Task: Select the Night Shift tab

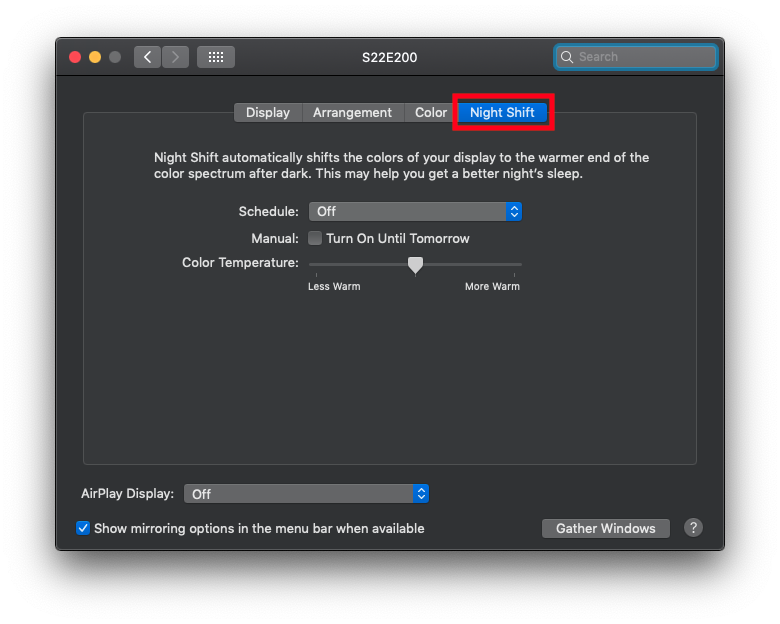Action: (502, 113)
